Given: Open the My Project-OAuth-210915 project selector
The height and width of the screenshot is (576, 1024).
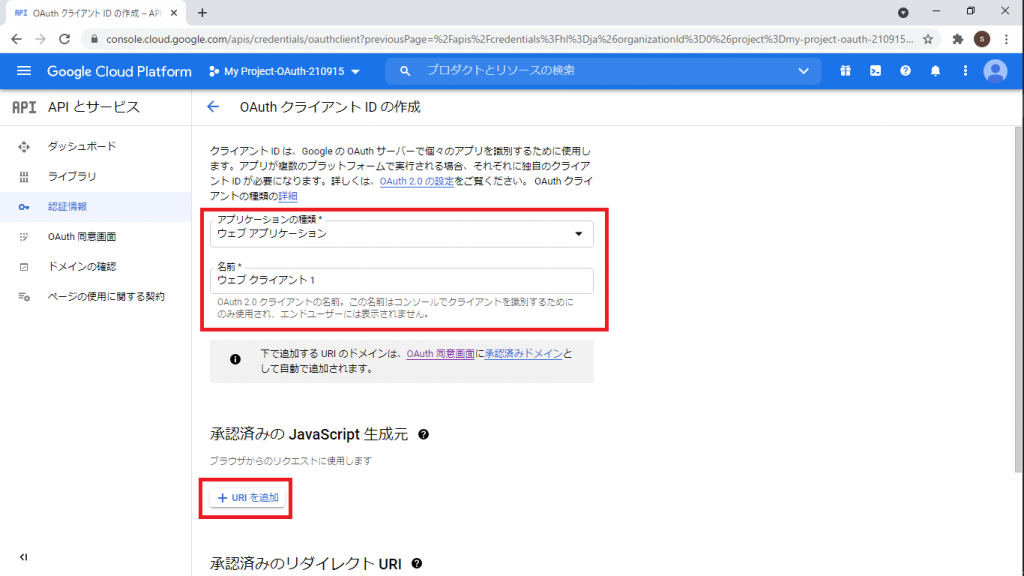Looking at the screenshot, I should 283,71.
